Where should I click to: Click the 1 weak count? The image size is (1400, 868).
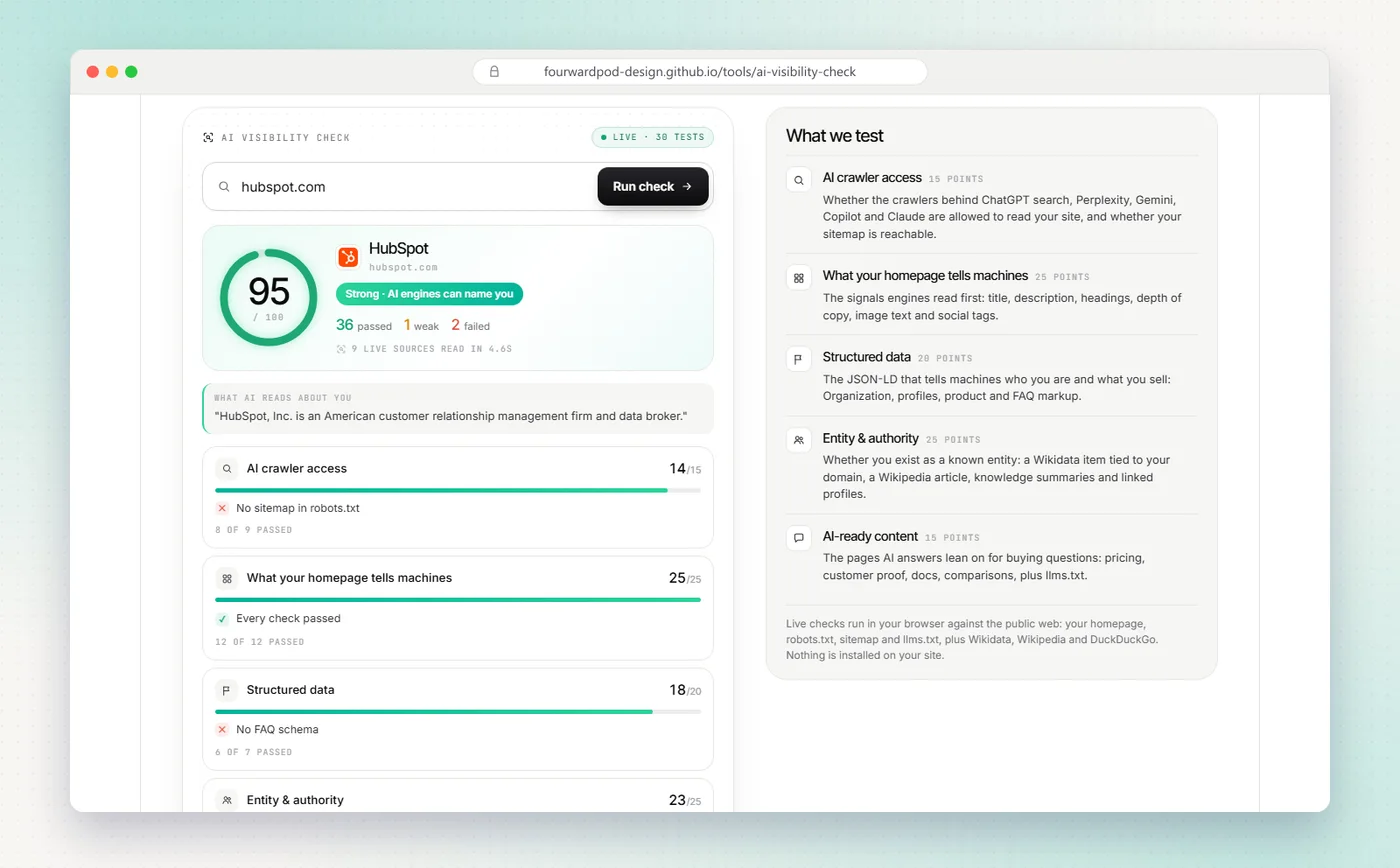[421, 325]
